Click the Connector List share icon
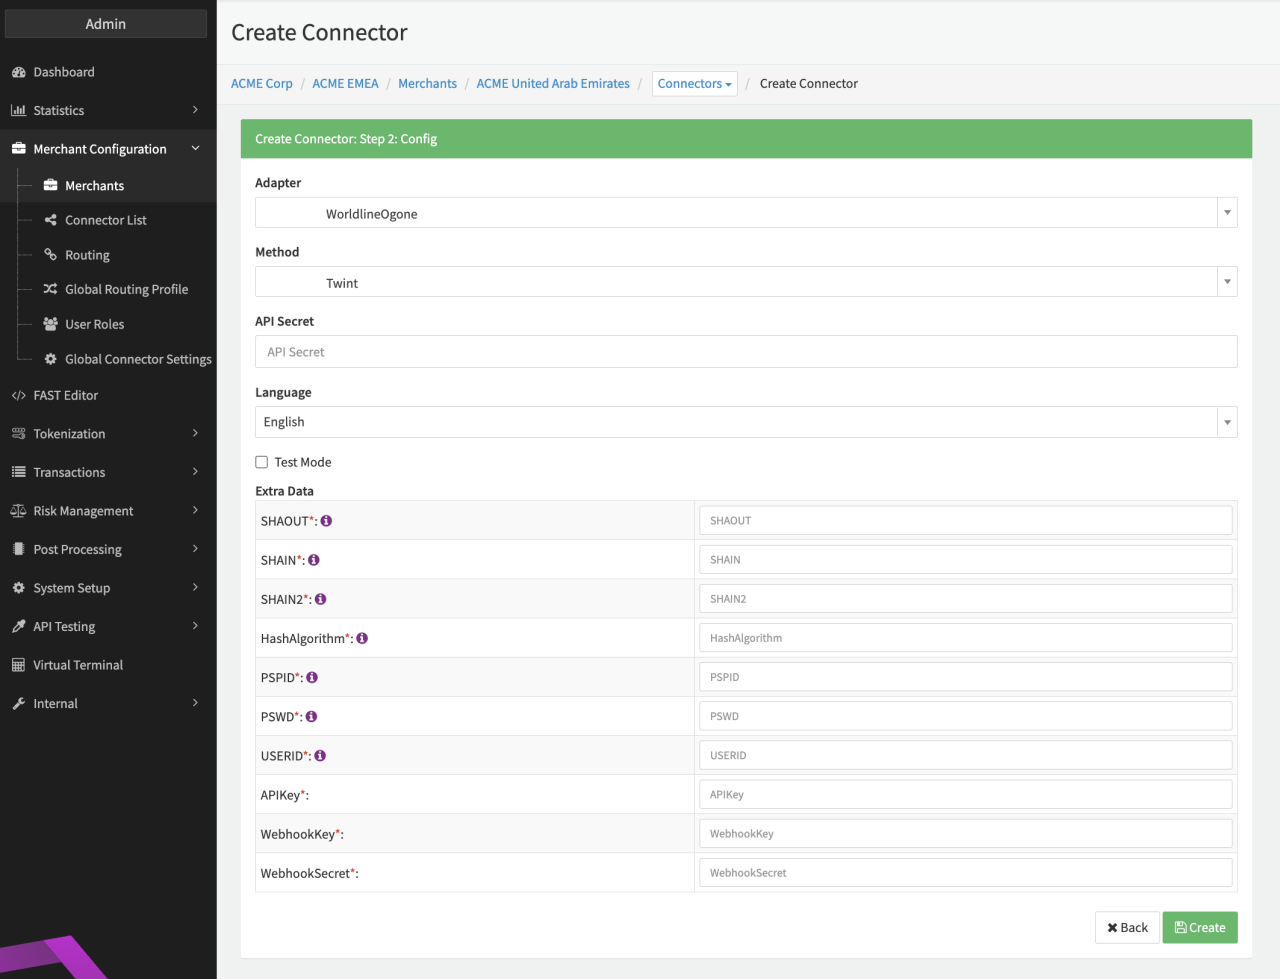 (50, 220)
